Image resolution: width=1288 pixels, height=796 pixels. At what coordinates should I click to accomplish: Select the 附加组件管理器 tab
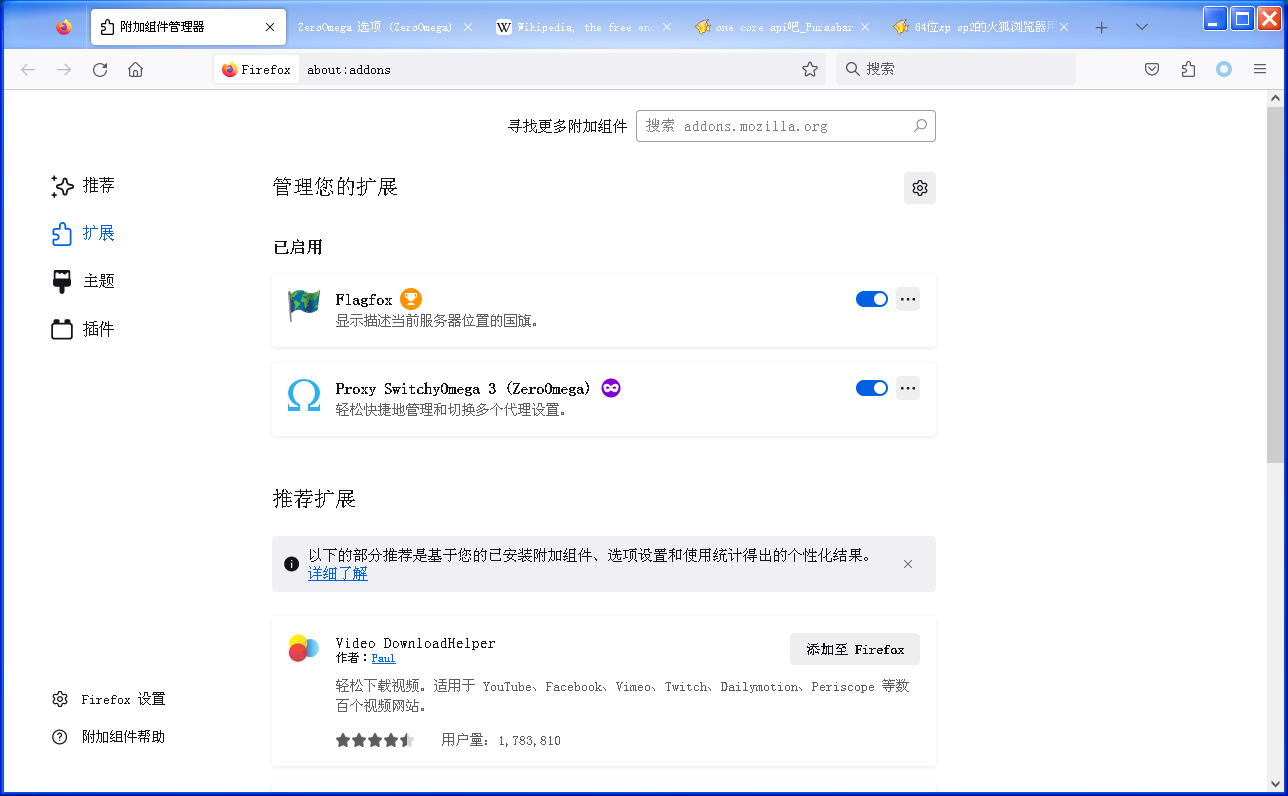(187, 27)
